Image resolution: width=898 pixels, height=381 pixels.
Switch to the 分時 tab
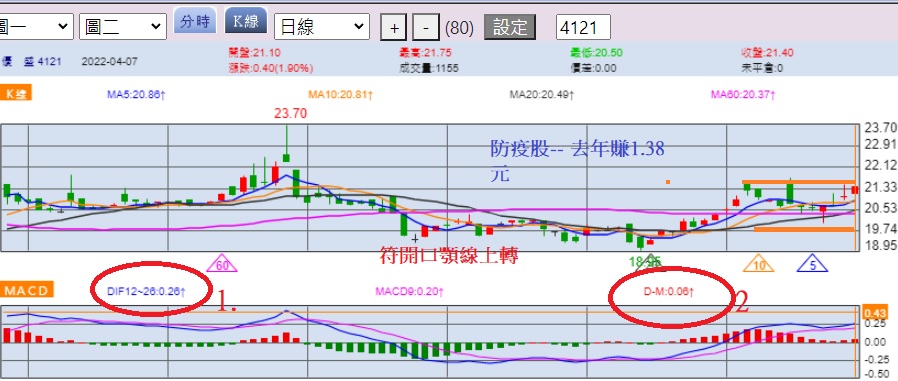click(195, 22)
